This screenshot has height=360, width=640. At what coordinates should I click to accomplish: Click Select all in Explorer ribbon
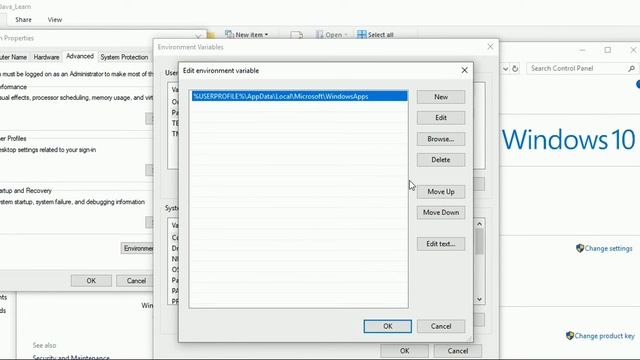click(x=376, y=35)
